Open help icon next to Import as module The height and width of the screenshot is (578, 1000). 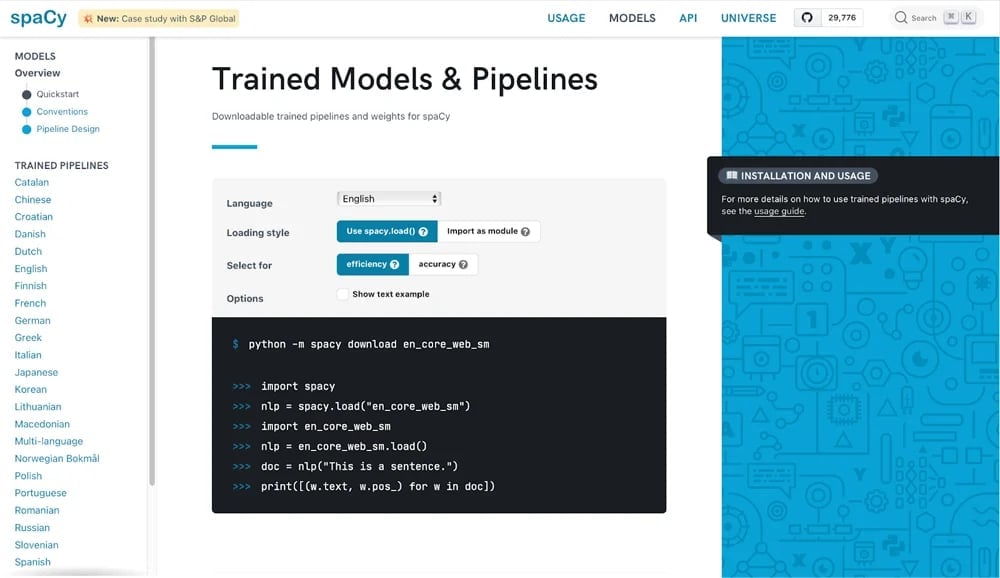point(525,232)
